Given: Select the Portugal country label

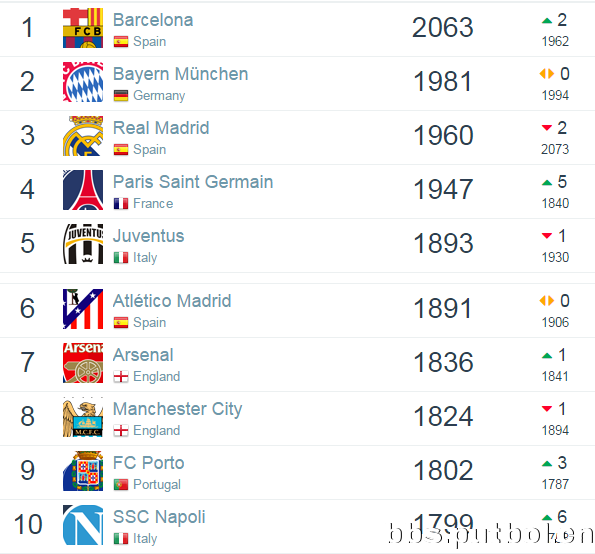Looking at the screenshot, I should (x=157, y=485).
